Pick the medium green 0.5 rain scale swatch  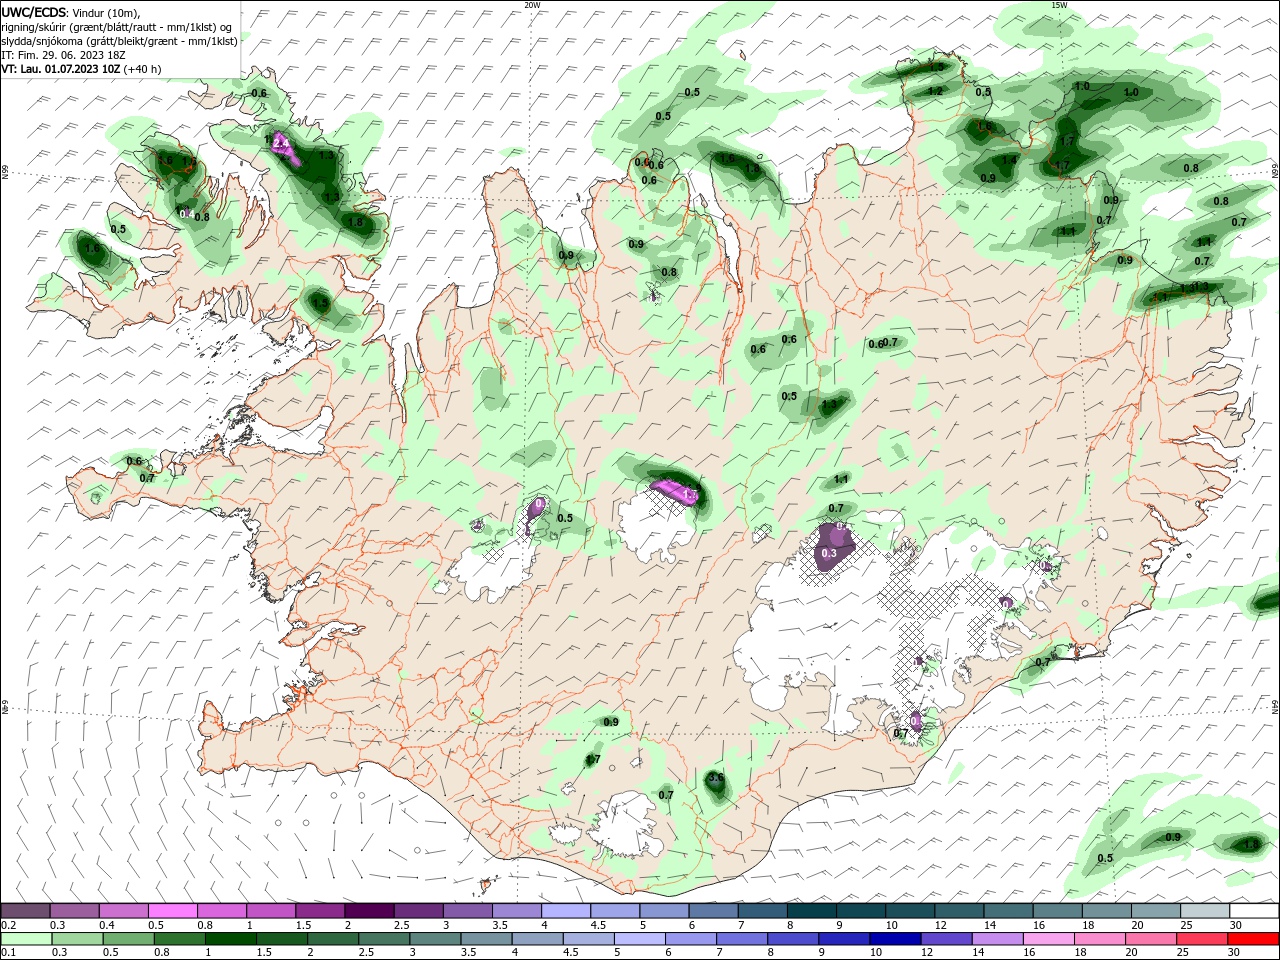pos(128,939)
